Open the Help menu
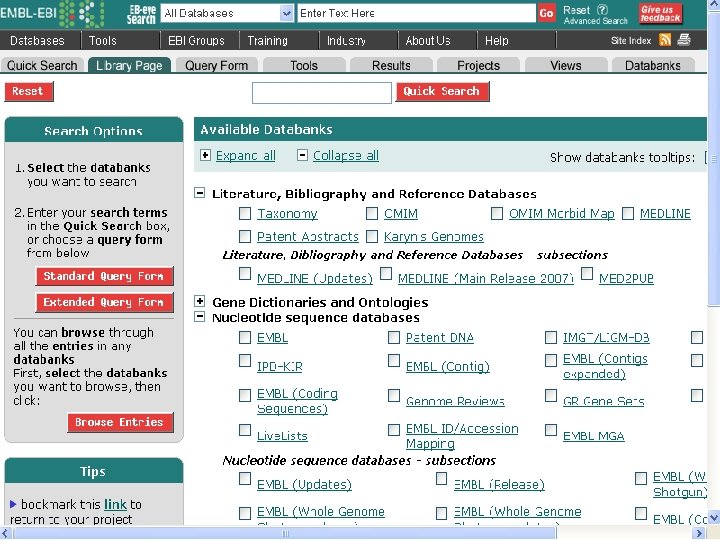 tap(496, 40)
